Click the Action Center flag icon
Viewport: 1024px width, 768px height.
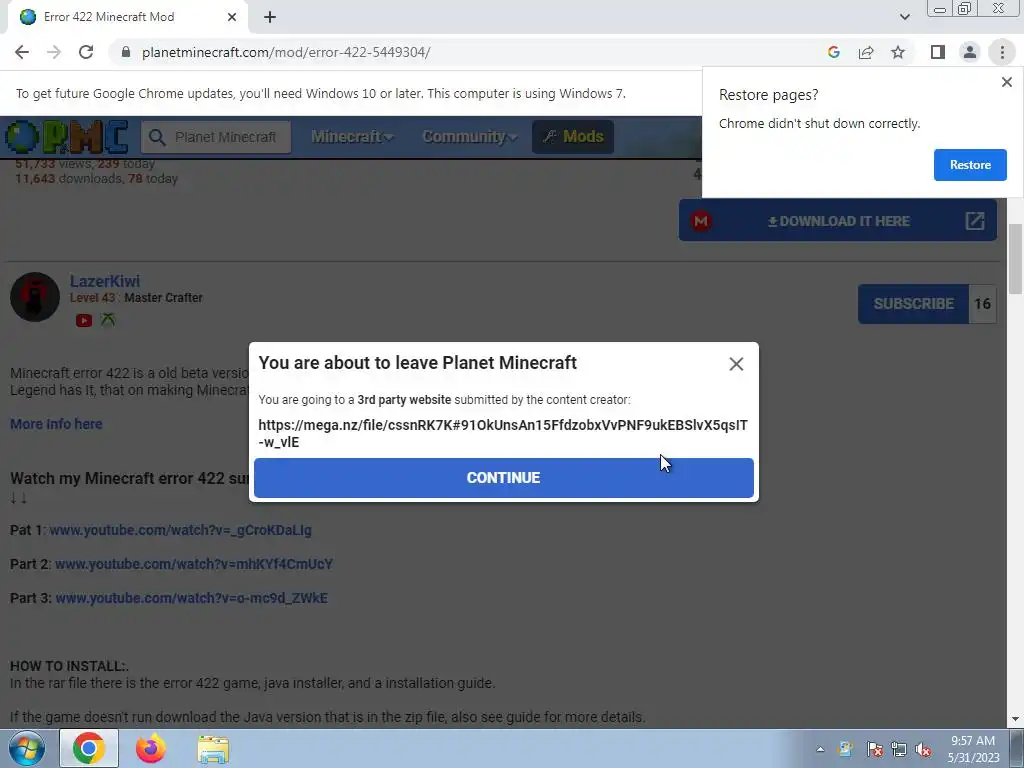pos(874,749)
